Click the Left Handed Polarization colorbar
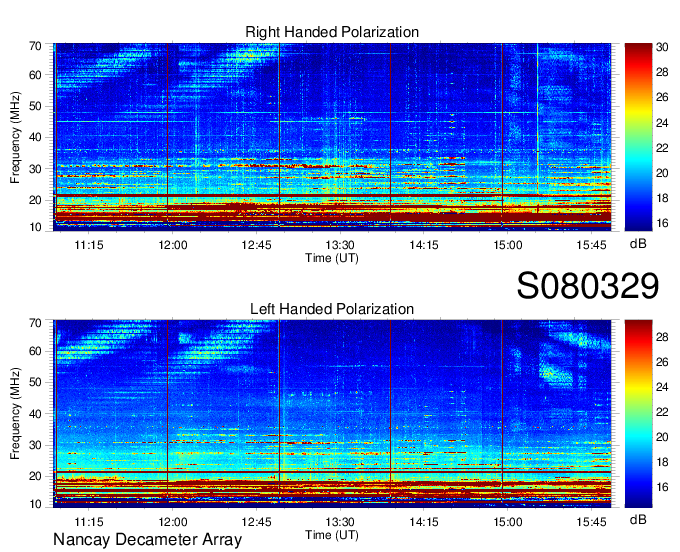The height and width of the screenshot is (552, 680). click(x=638, y=414)
